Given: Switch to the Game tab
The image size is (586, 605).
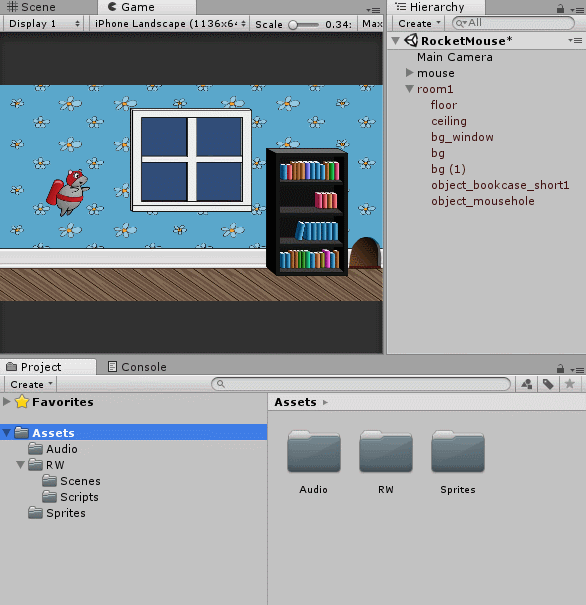Looking at the screenshot, I should pos(131,7).
